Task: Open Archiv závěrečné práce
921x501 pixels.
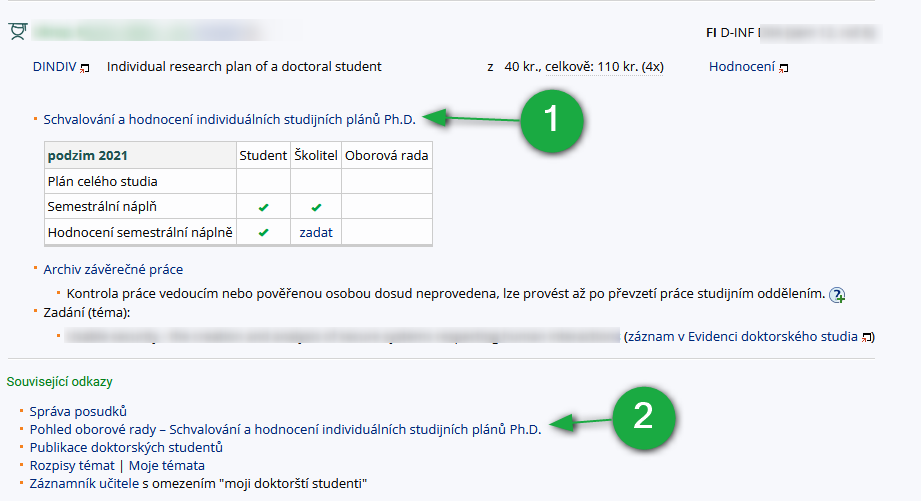Action: pos(113,269)
